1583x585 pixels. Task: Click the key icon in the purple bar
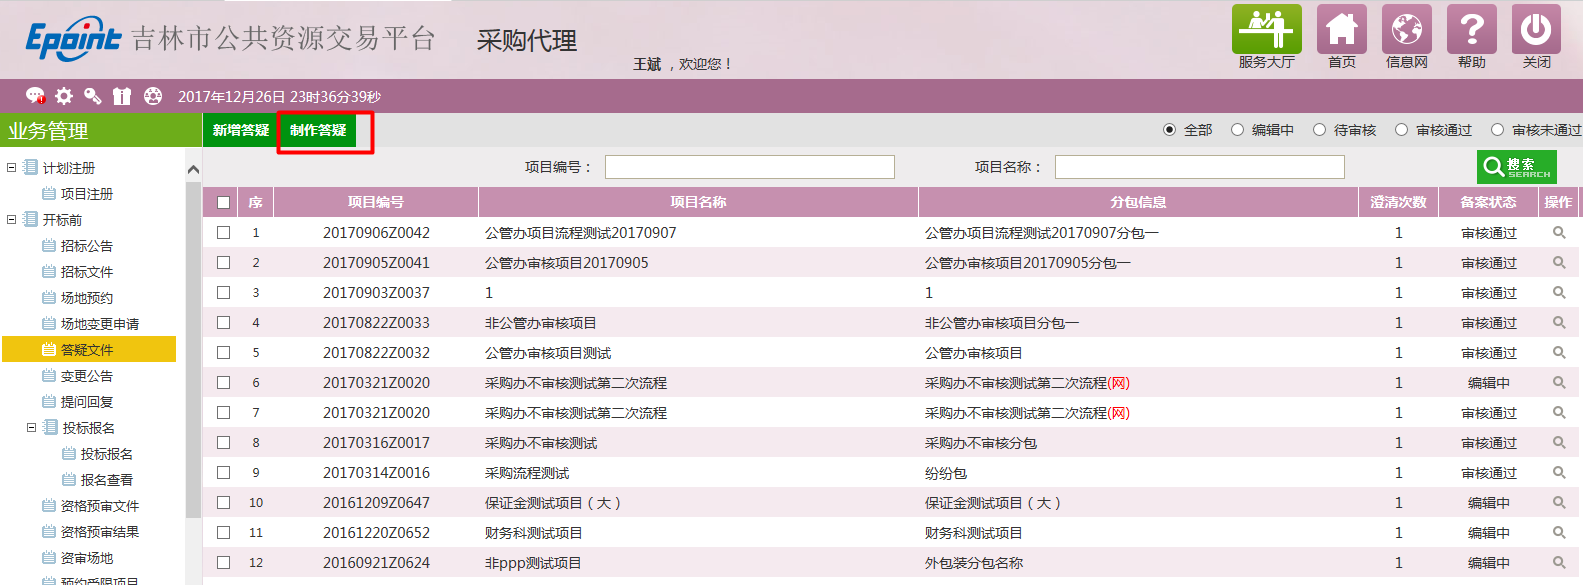(93, 96)
